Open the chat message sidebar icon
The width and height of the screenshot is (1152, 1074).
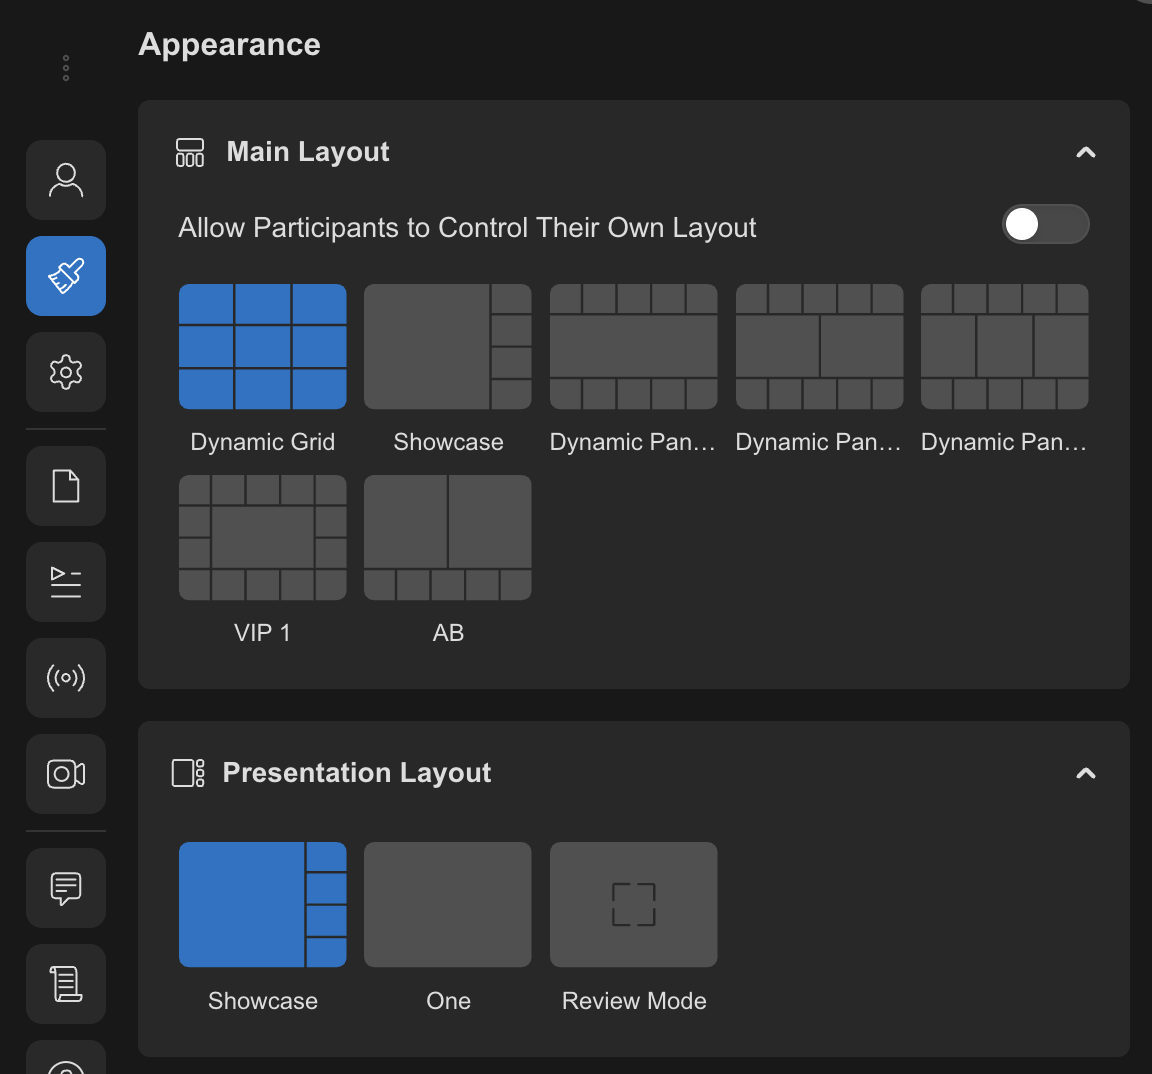66,888
